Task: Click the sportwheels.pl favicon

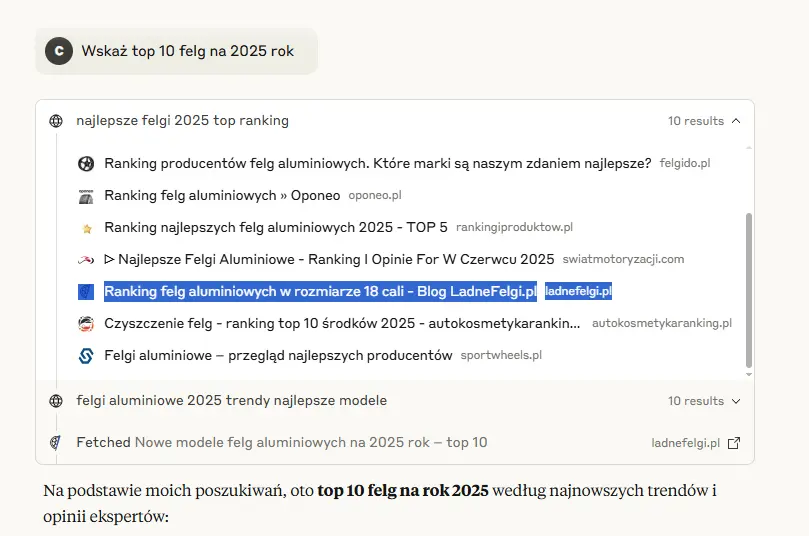Action: pos(86,356)
